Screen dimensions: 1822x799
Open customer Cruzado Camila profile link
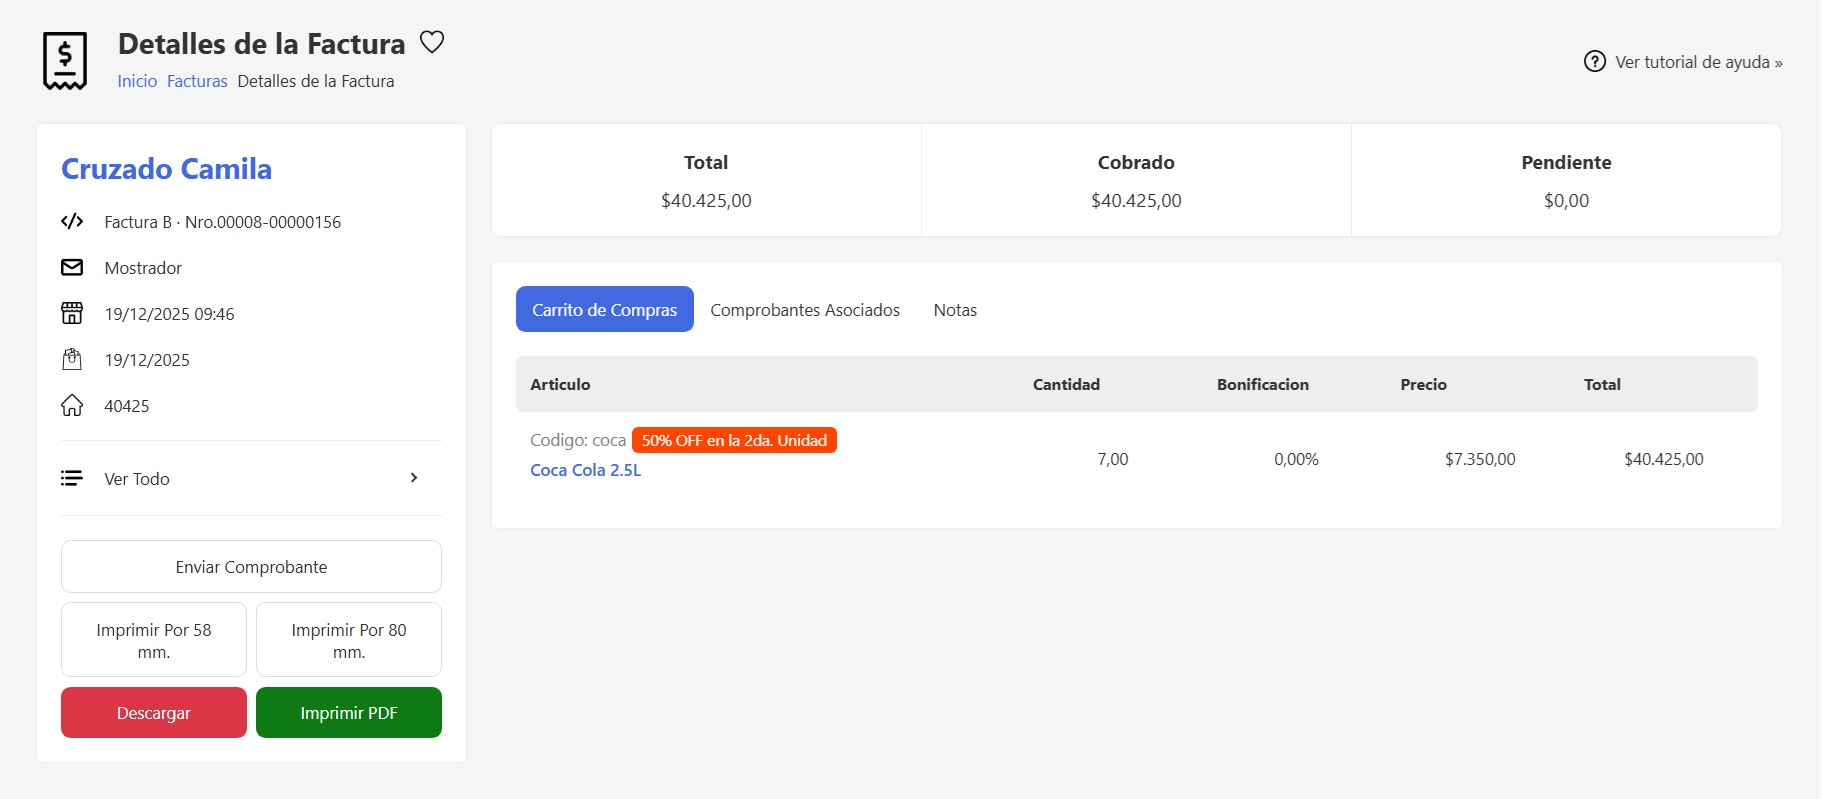[166, 169]
